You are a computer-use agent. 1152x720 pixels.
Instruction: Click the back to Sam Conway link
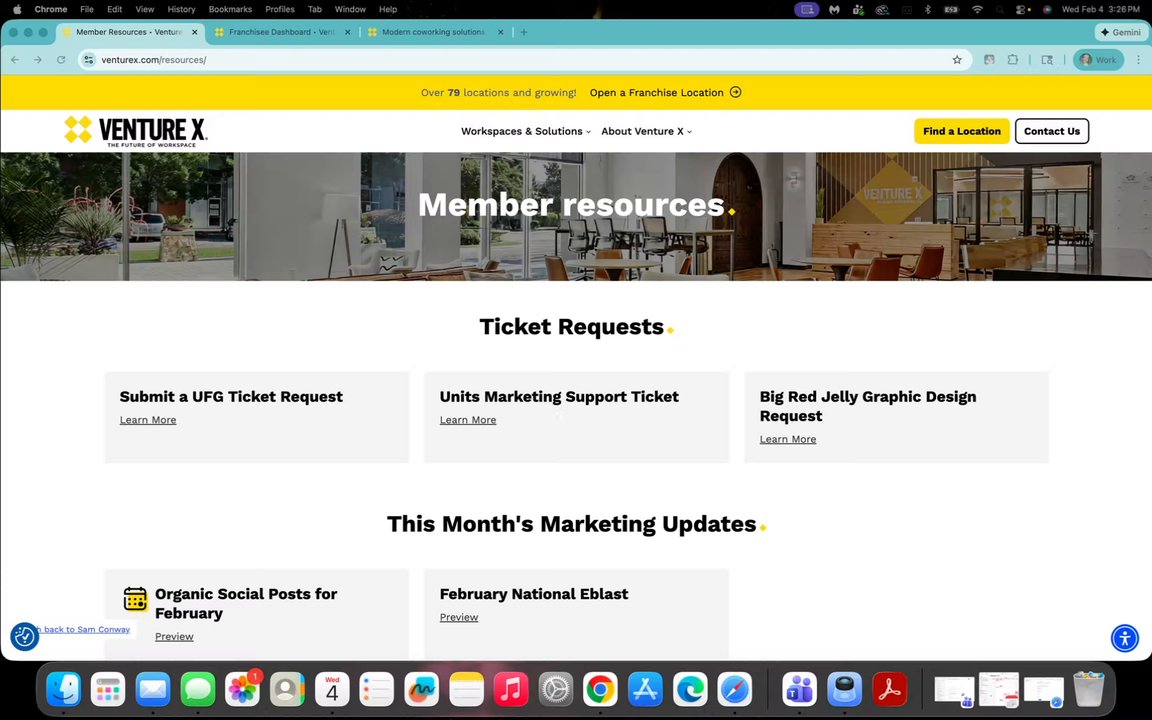84,629
